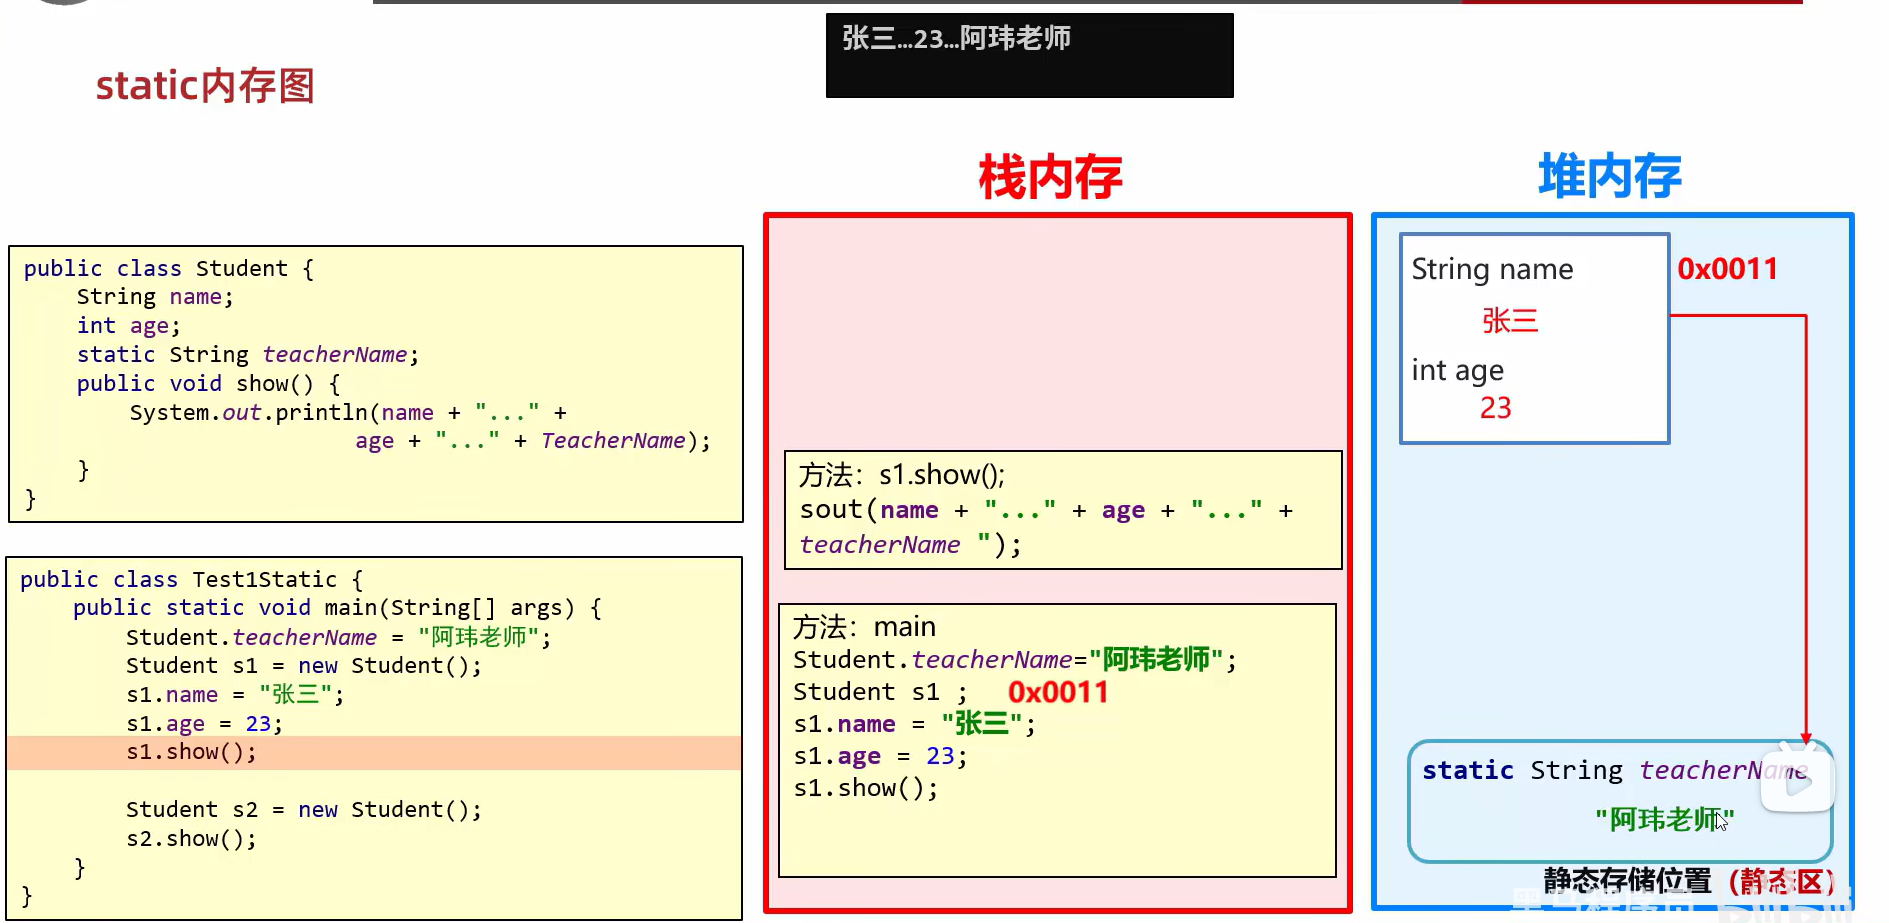Screen dimensions: 1889x923
Task: Click 's1.age = 23;' in Test1Static code
Action: 204,724
